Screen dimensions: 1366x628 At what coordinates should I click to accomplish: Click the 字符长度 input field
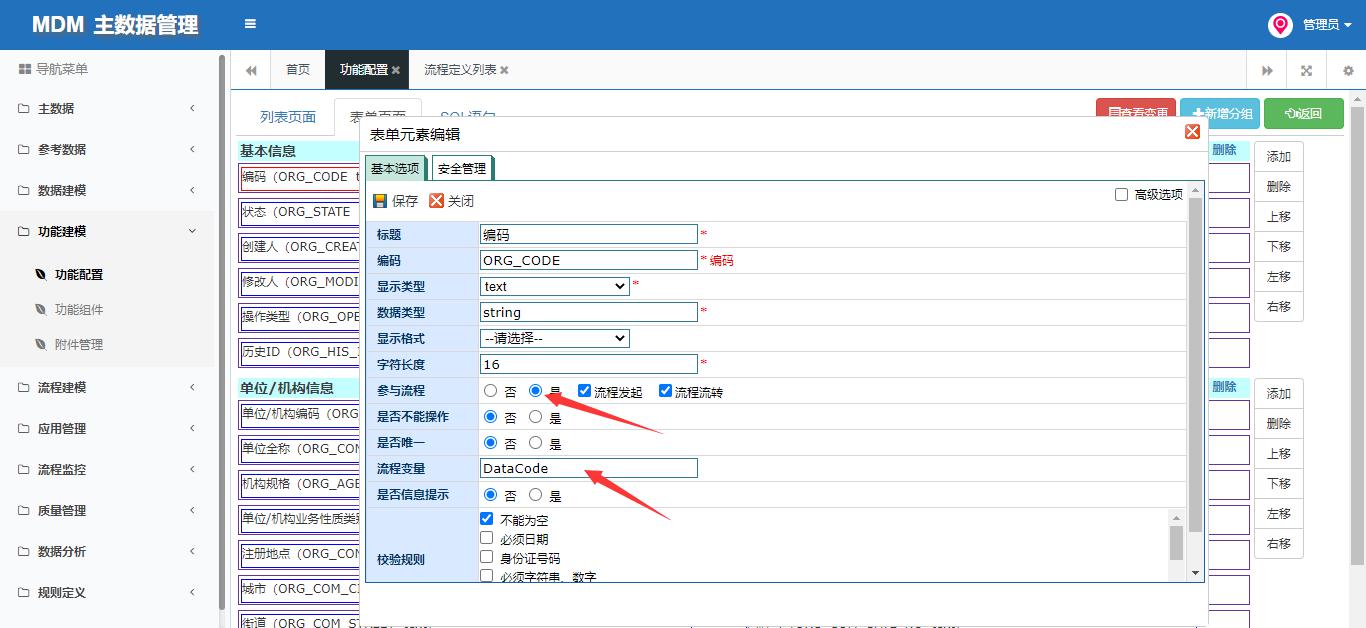589,364
